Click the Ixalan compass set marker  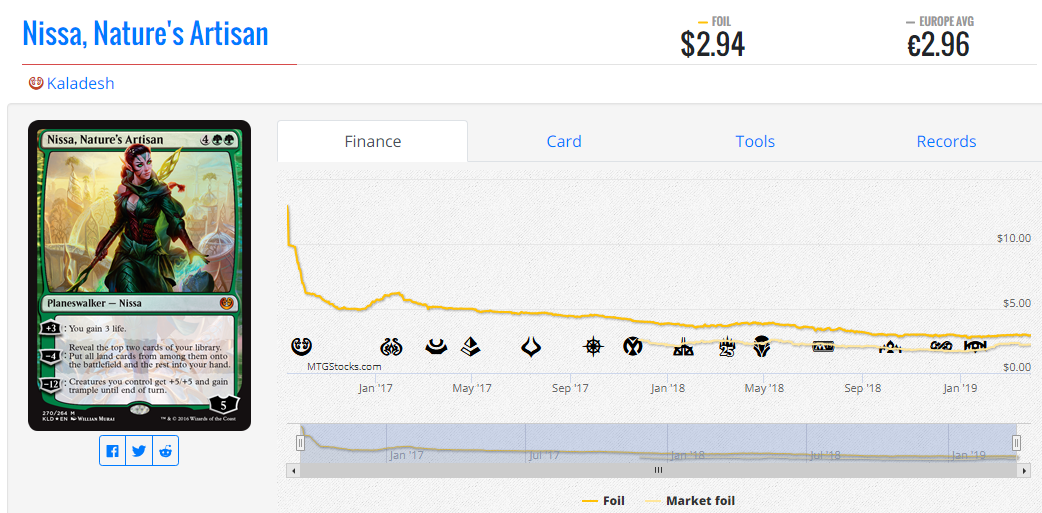(593, 346)
